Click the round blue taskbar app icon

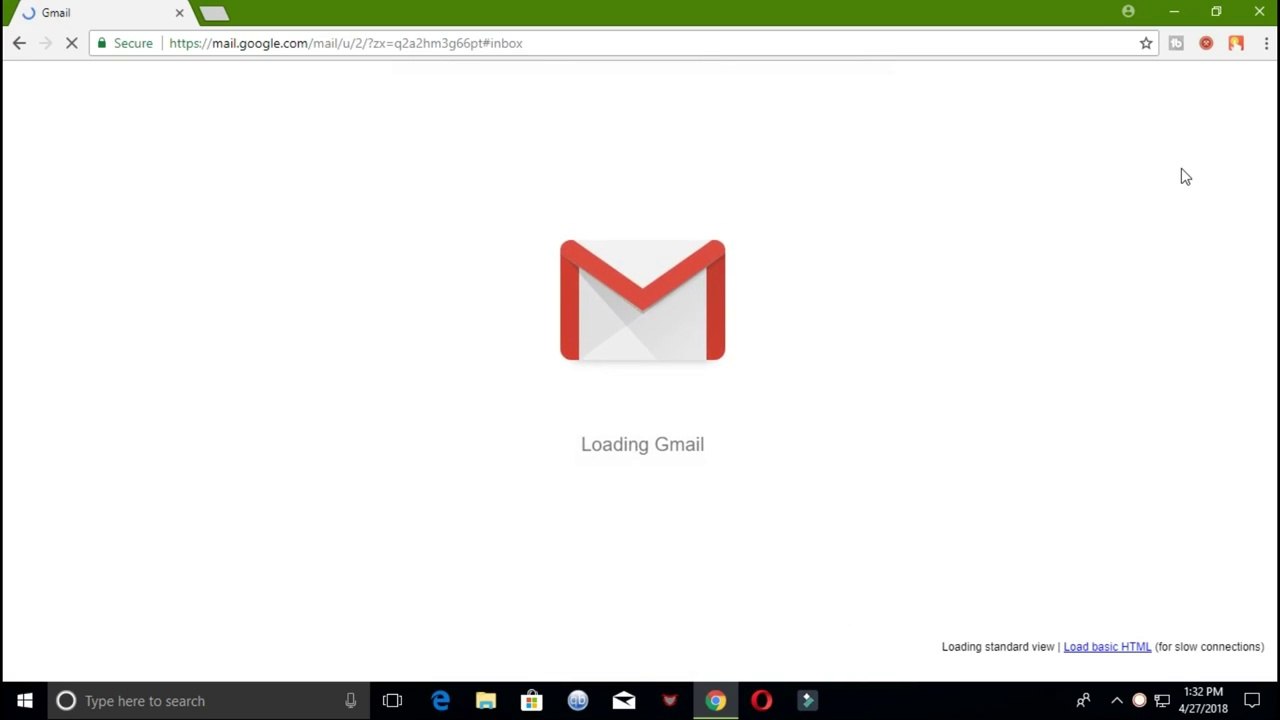pyautogui.click(x=578, y=701)
